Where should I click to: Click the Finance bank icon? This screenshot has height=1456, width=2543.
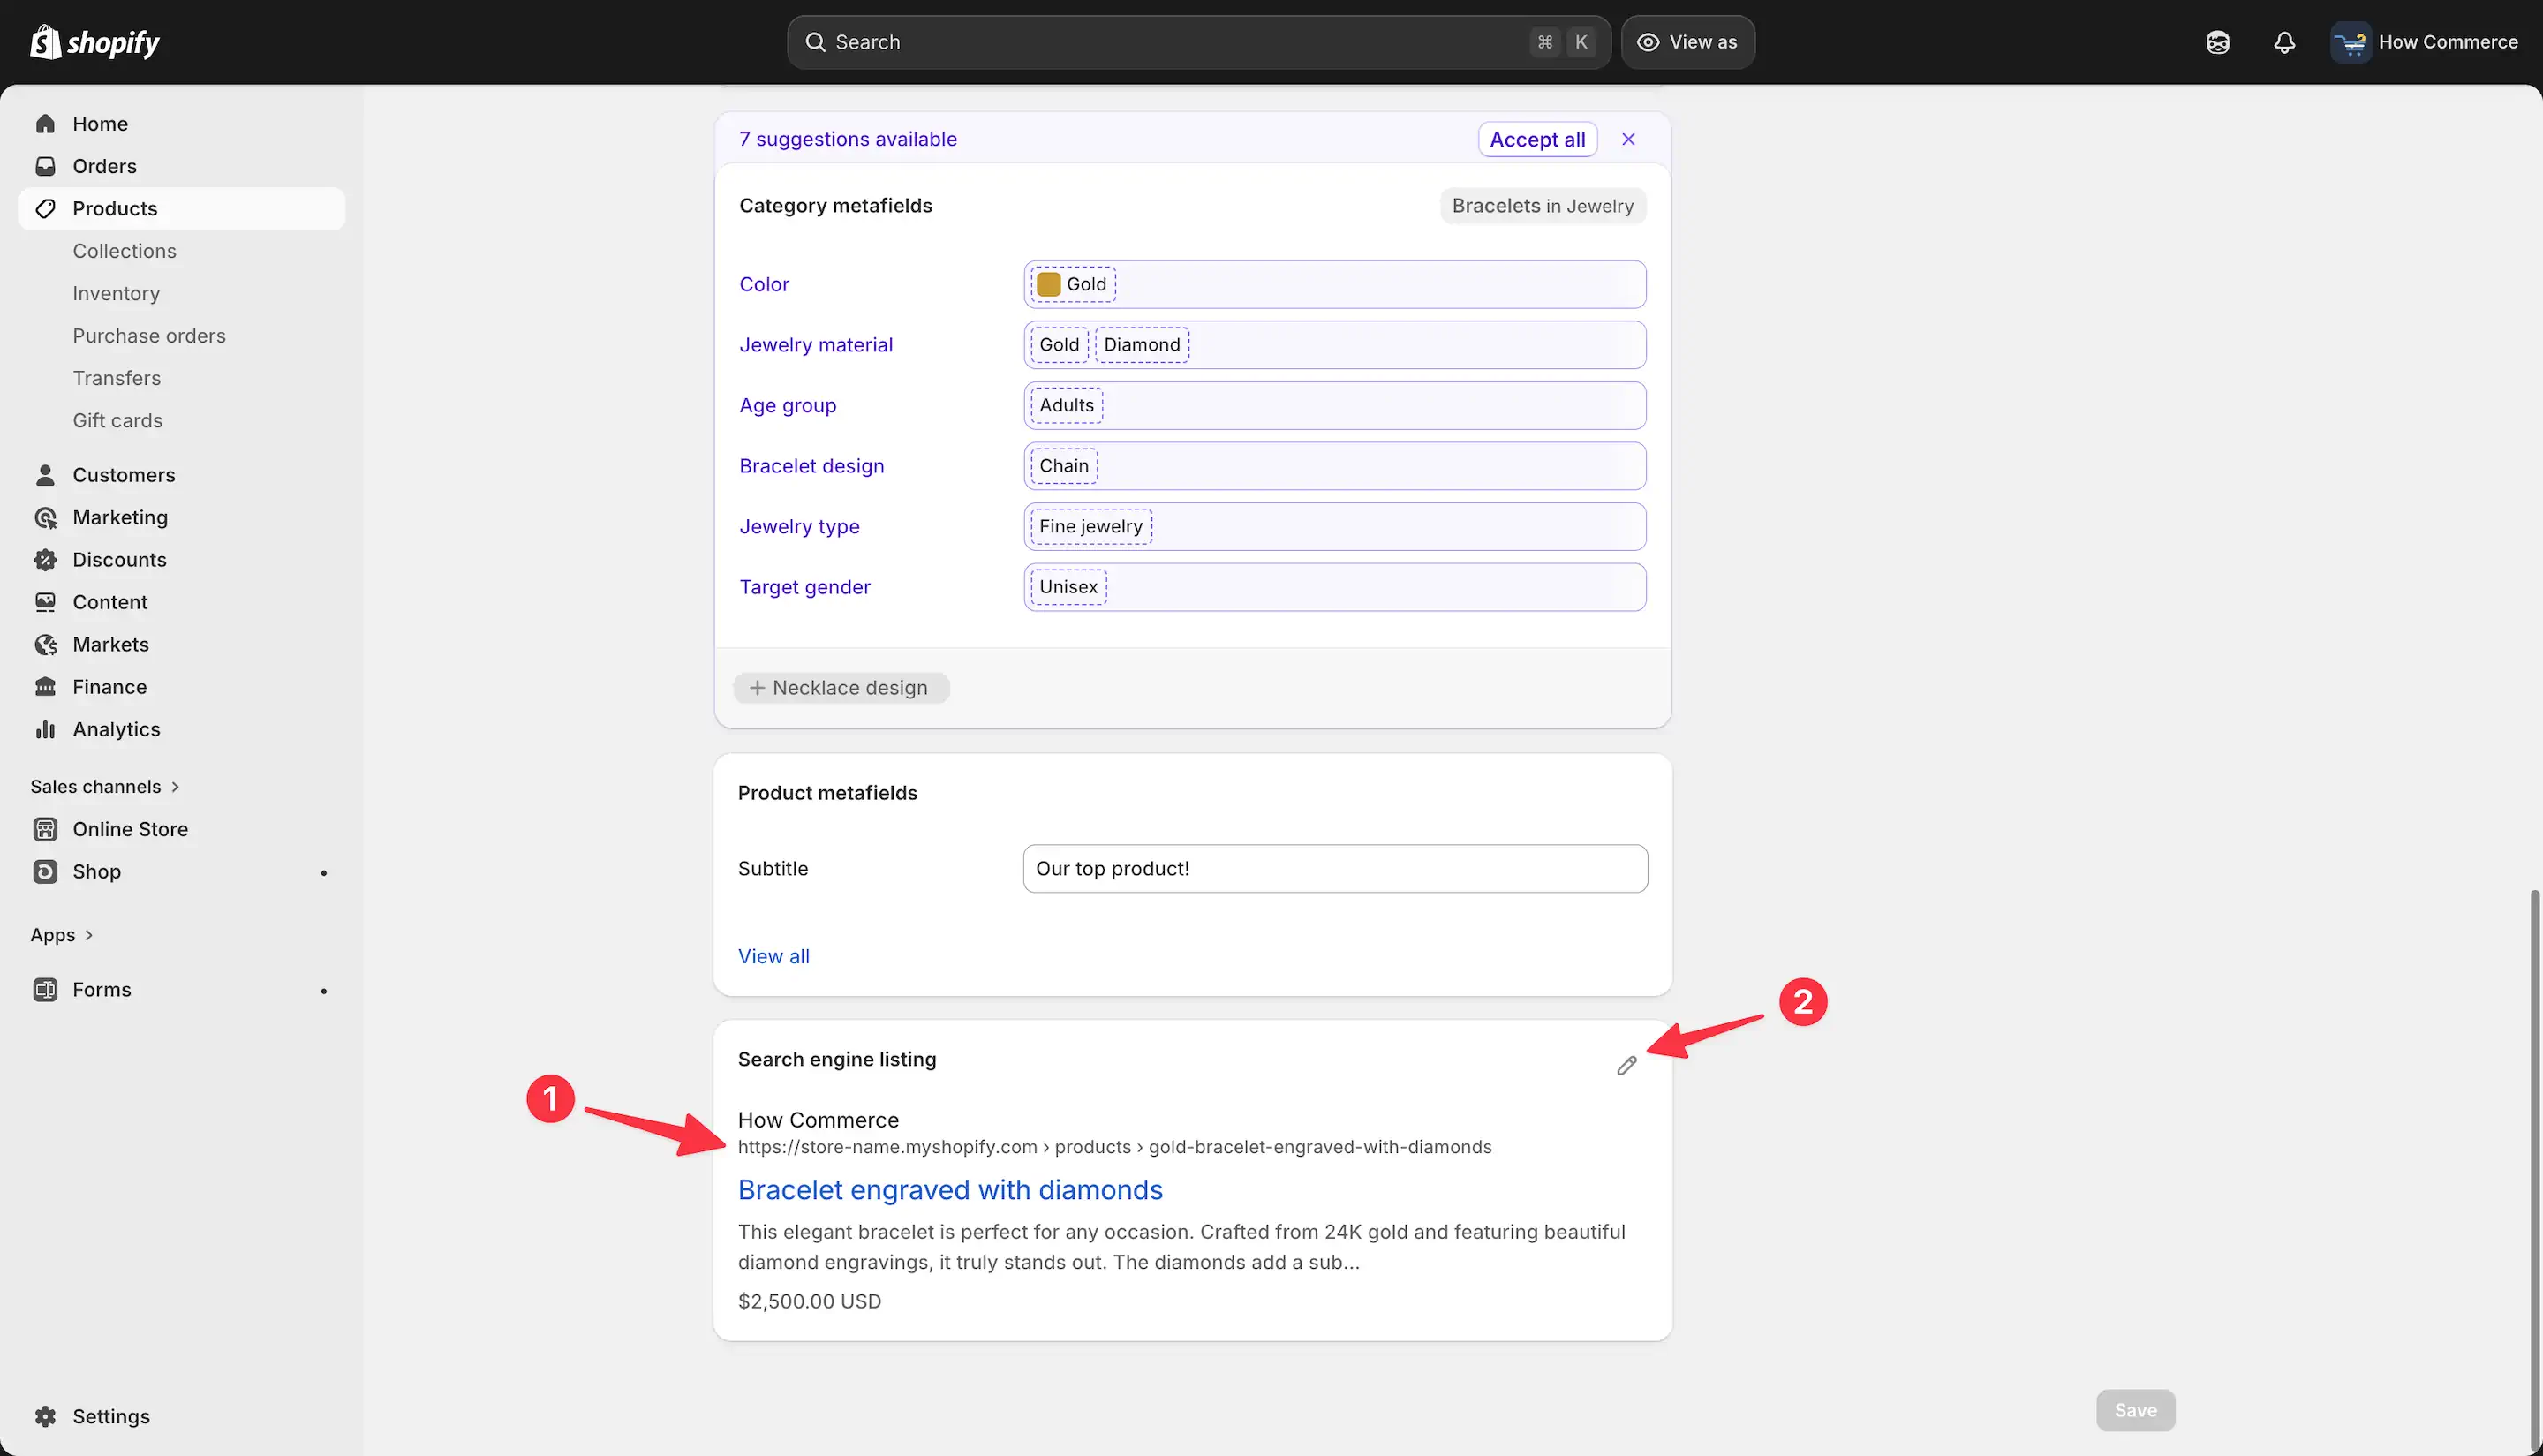[x=45, y=687]
